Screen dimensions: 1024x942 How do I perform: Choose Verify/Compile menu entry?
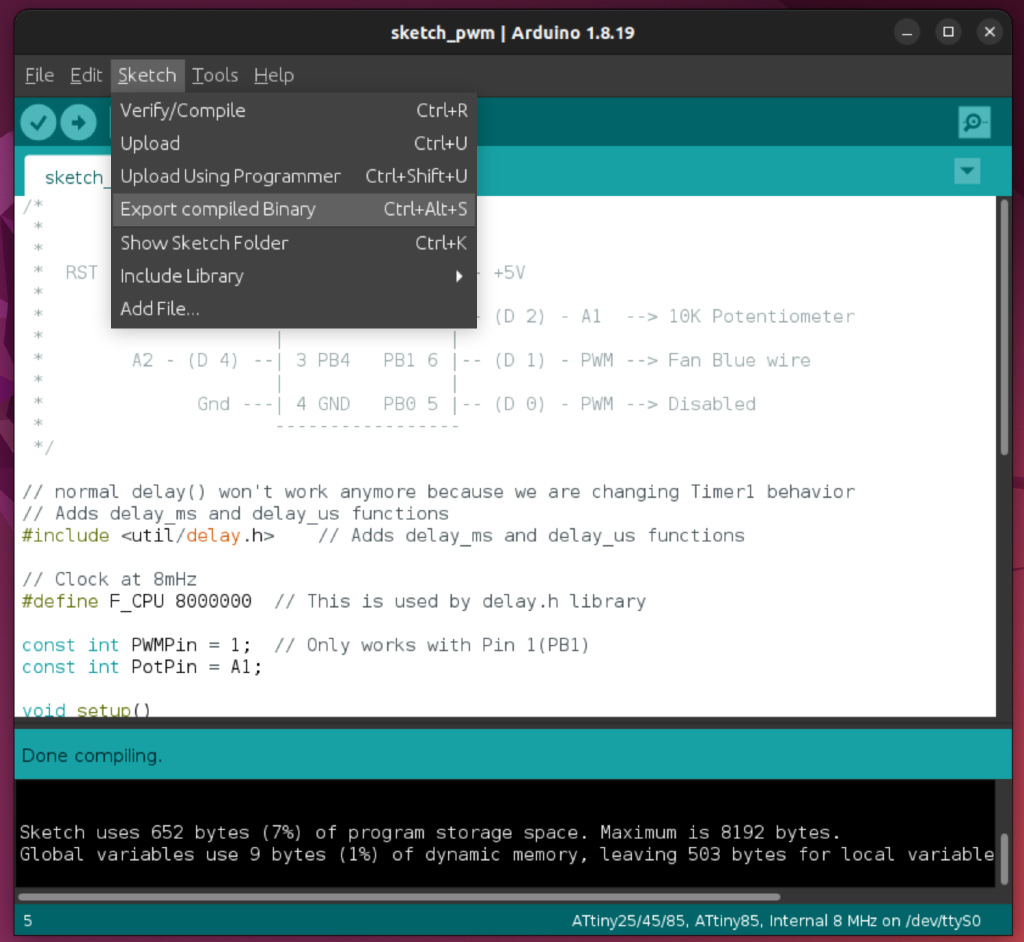182,110
